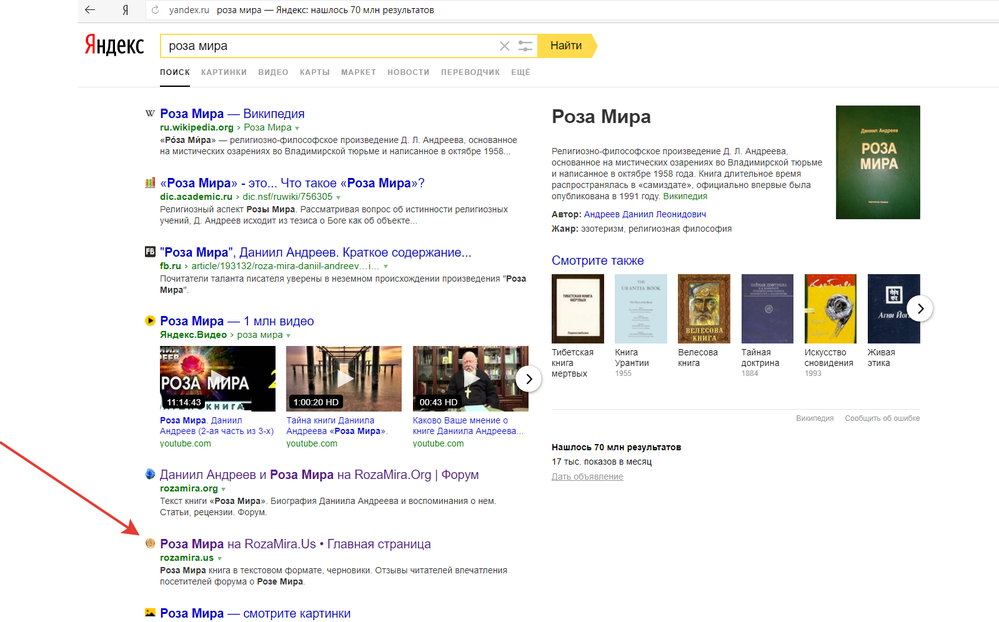The image size is (999, 622).
Task: Click the grey Википедия source link below the book carousel
Action: [815, 418]
